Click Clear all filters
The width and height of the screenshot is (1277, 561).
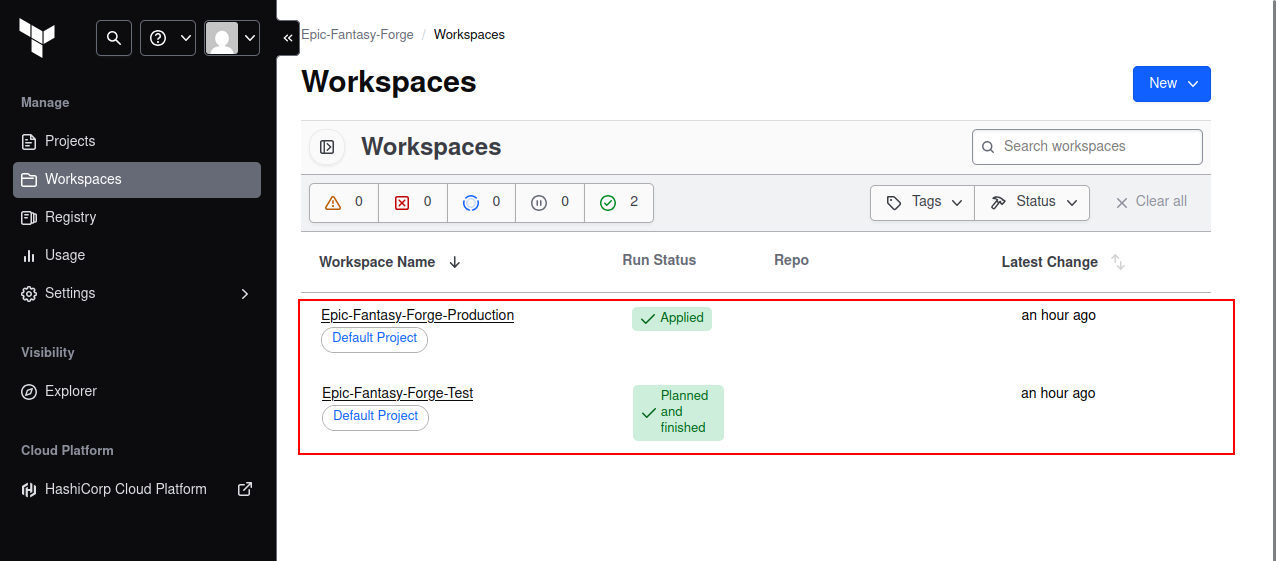[1151, 202]
